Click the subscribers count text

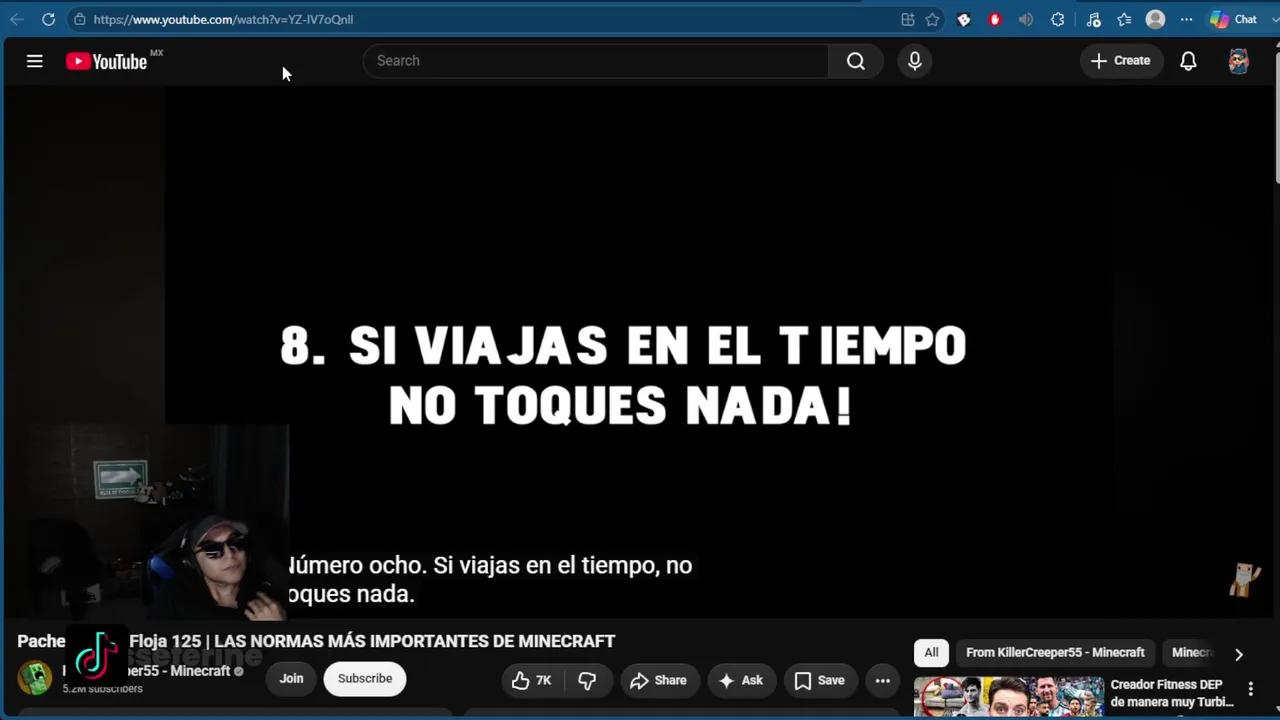[103, 689]
